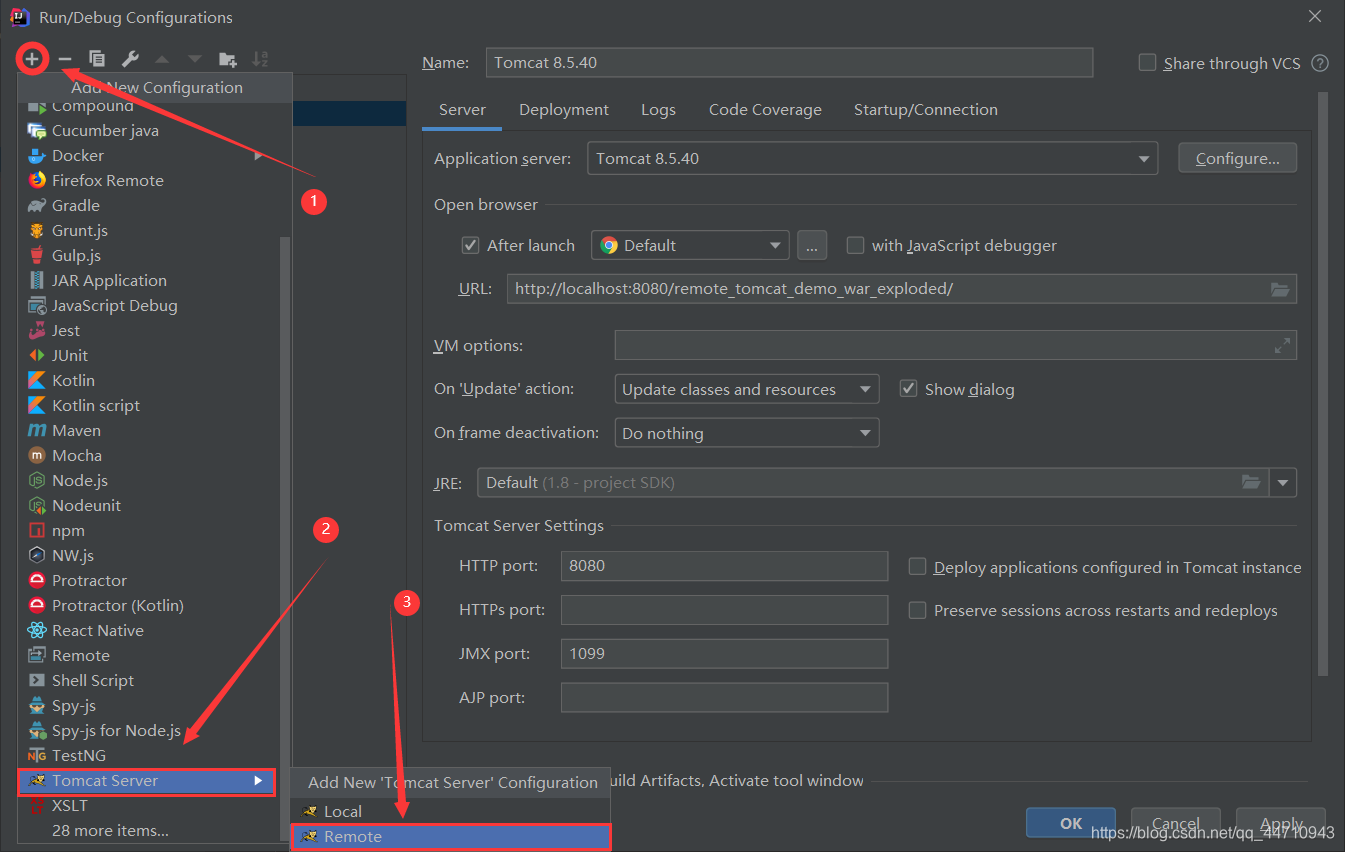Click the Remove Configuration minus icon

click(x=65, y=59)
